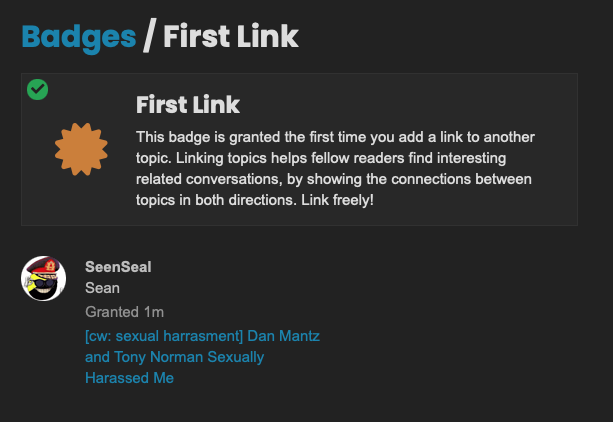The width and height of the screenshot is (613, 422).
Task: Click the slash separator in the breadcrumb
Action: 149,36
